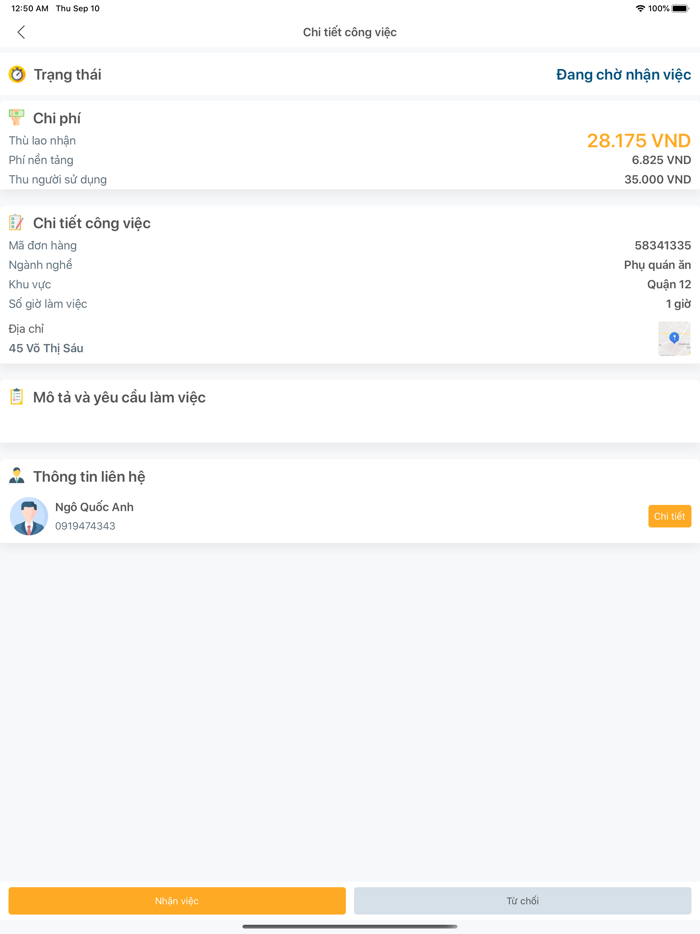This screenshot has height=934, width=700.
Task: Tap the back arrow icon
Action: pos(21,32)
